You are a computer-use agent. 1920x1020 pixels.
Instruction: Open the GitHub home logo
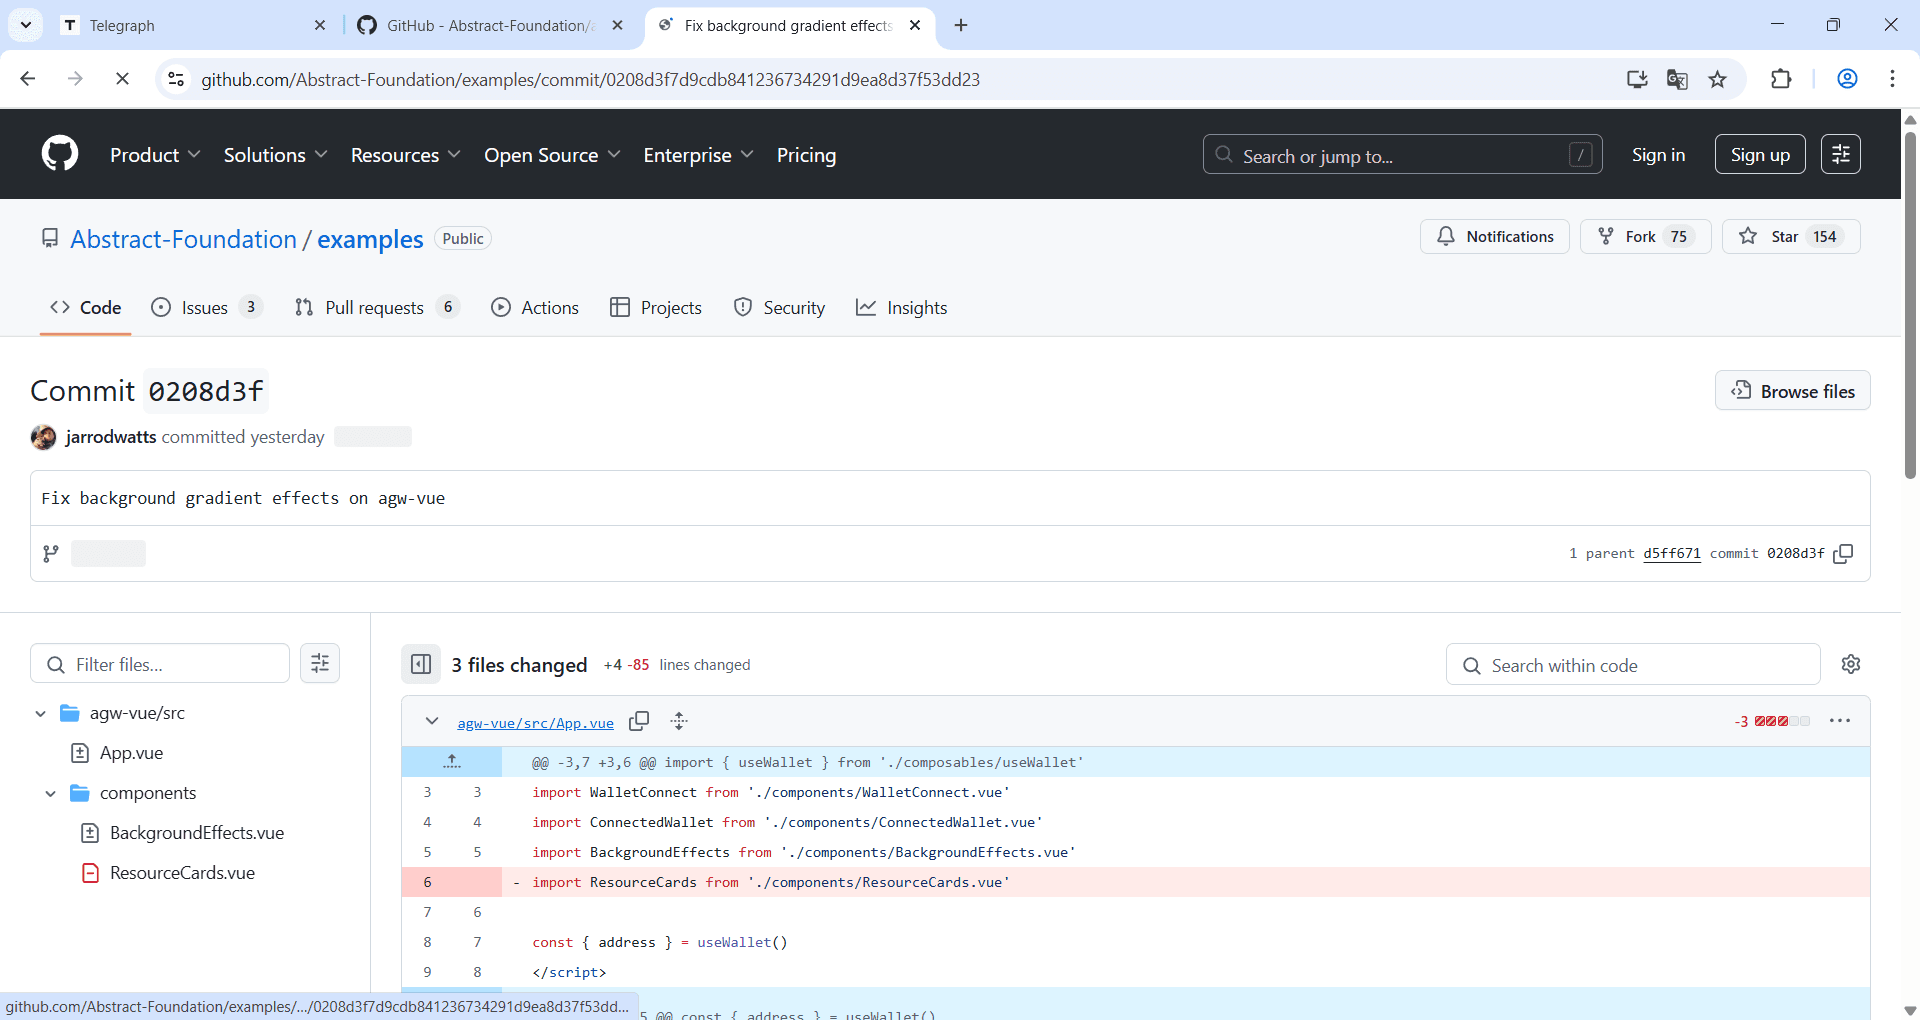click(60, 154)
